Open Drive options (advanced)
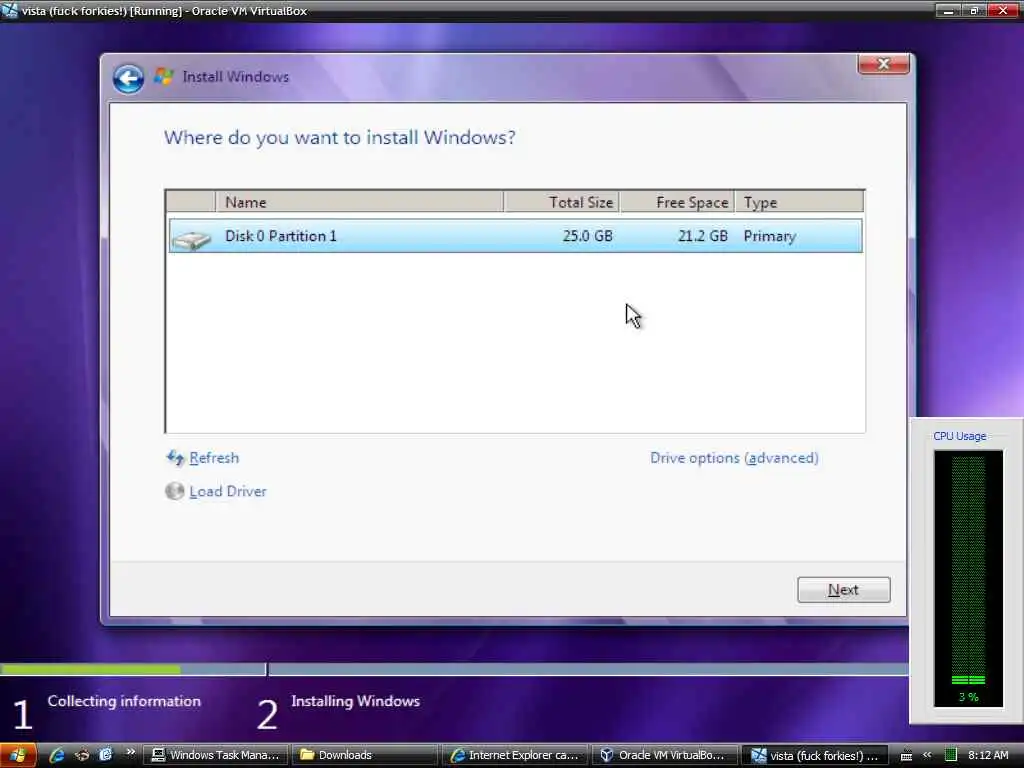Image resolution: width=1024 pixels, height=768 pixels. coord(734,458)
